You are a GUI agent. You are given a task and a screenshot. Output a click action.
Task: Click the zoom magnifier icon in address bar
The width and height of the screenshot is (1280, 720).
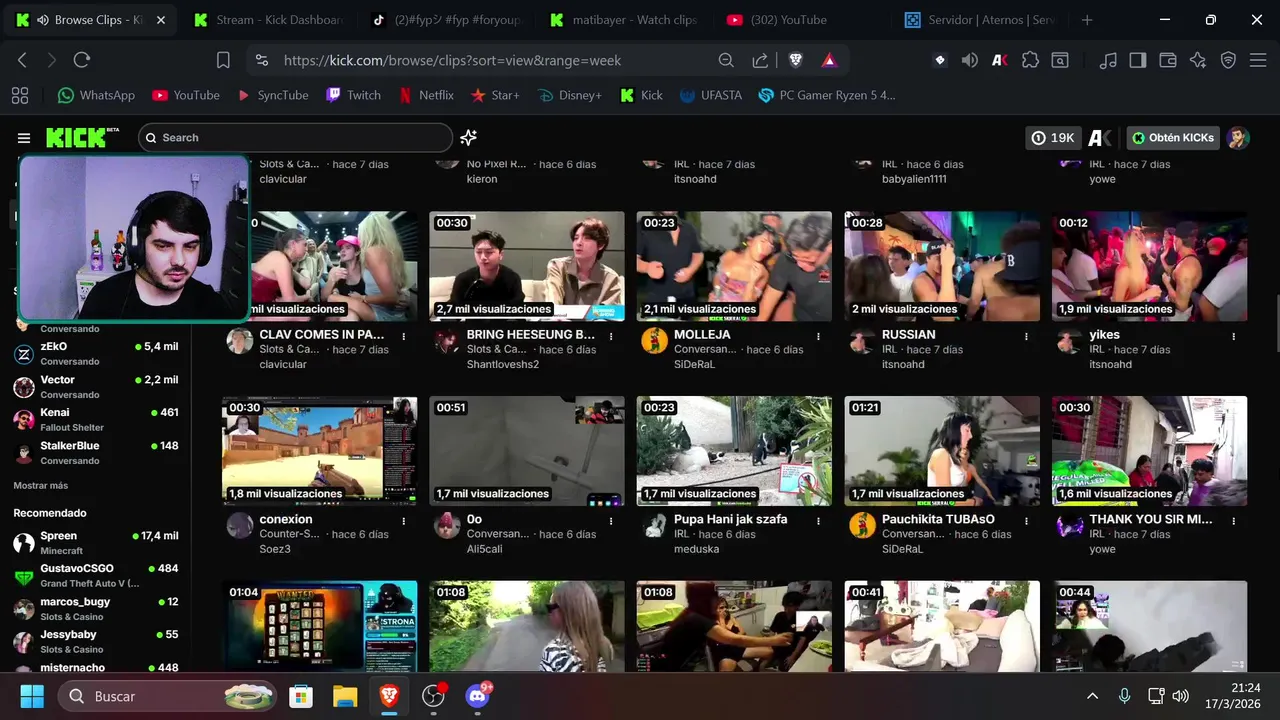726,60
